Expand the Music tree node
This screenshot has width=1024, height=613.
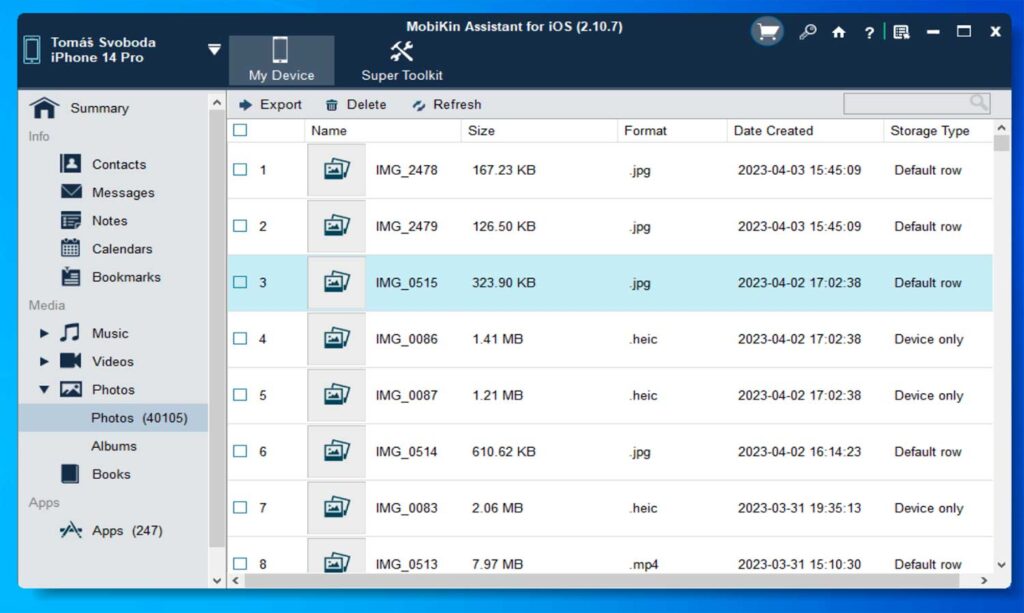coord(44,333)
